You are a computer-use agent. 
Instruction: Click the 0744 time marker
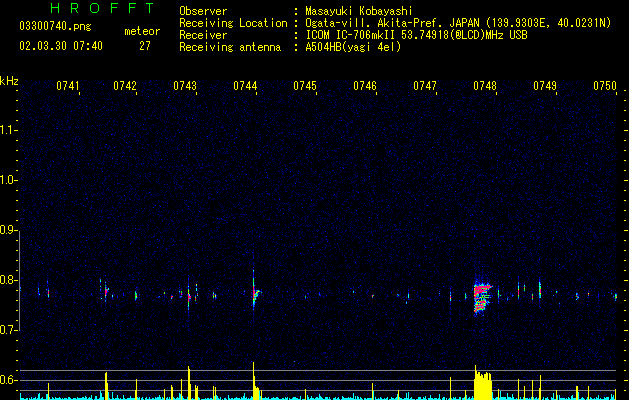pos(245,86)
